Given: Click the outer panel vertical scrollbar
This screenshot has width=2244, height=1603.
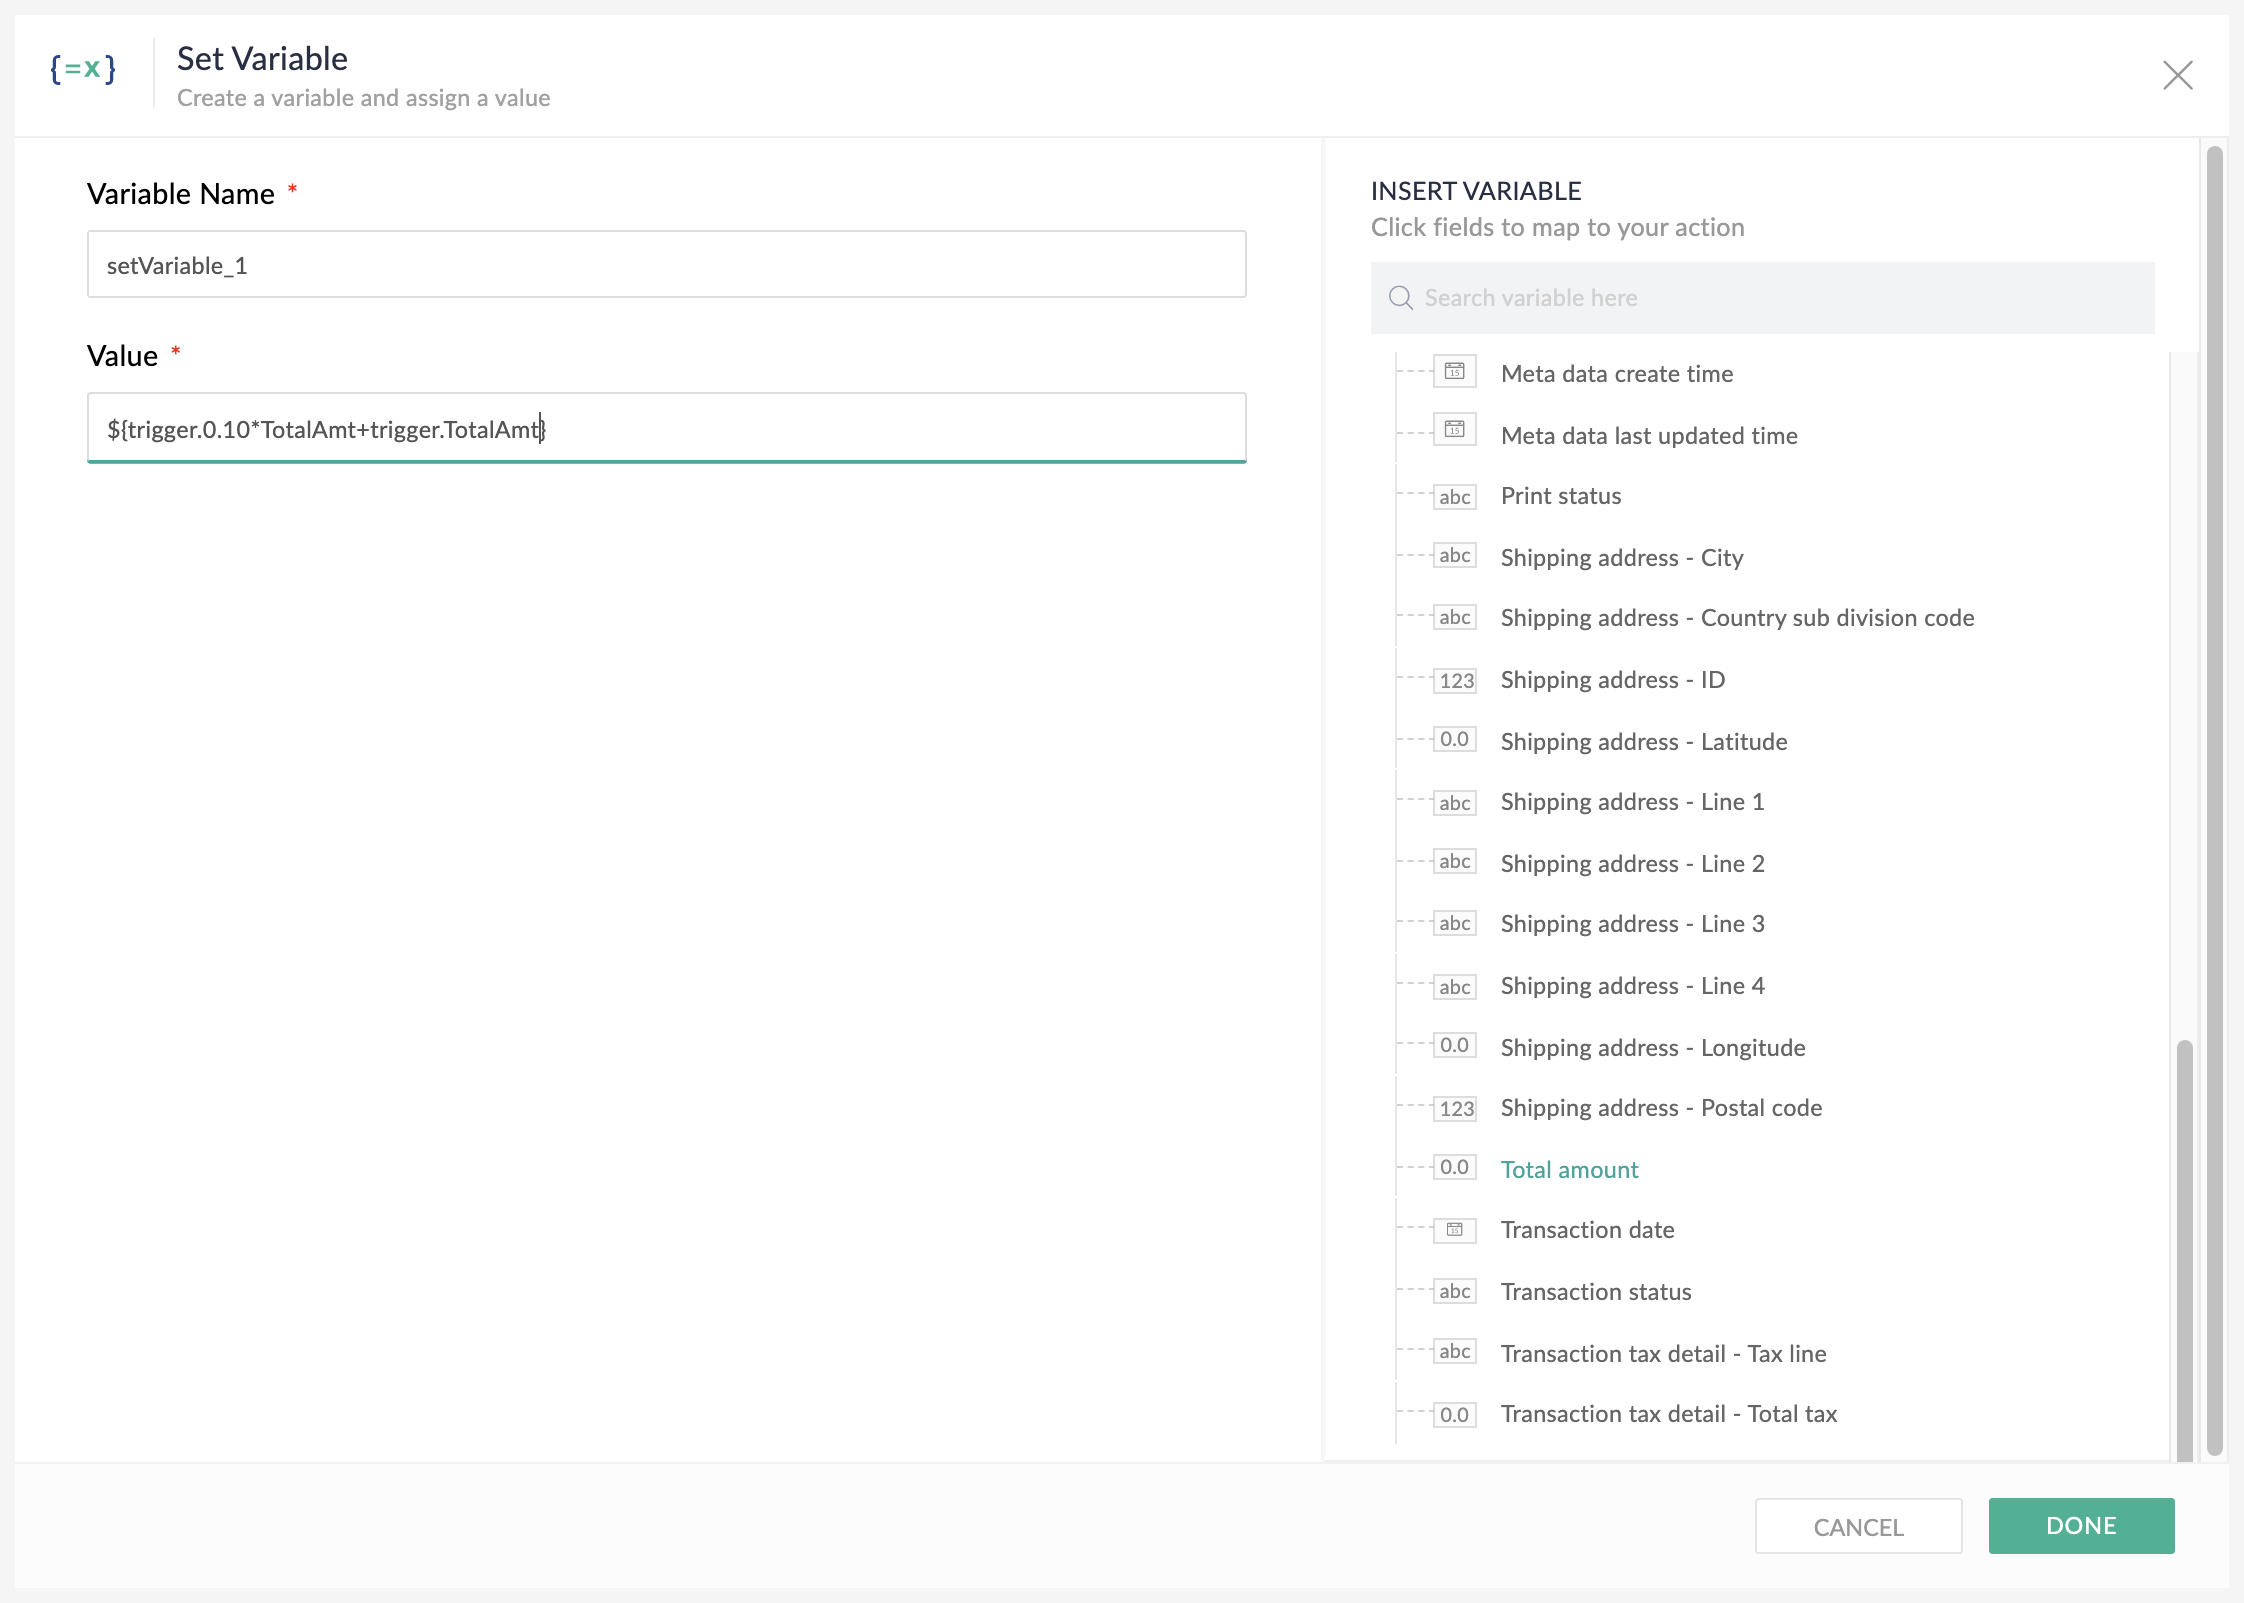Looking at the screenshot, I should [x=2214, y=800].
